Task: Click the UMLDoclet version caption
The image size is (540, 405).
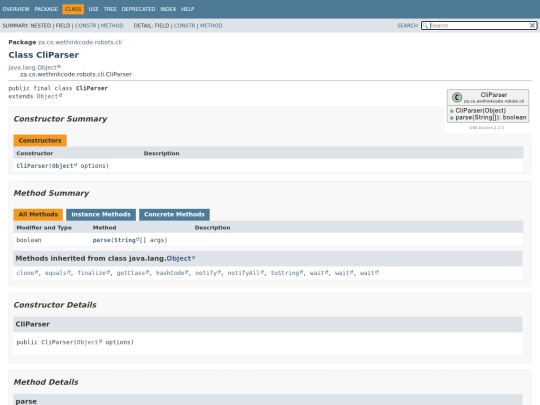Action: [486, 127]
